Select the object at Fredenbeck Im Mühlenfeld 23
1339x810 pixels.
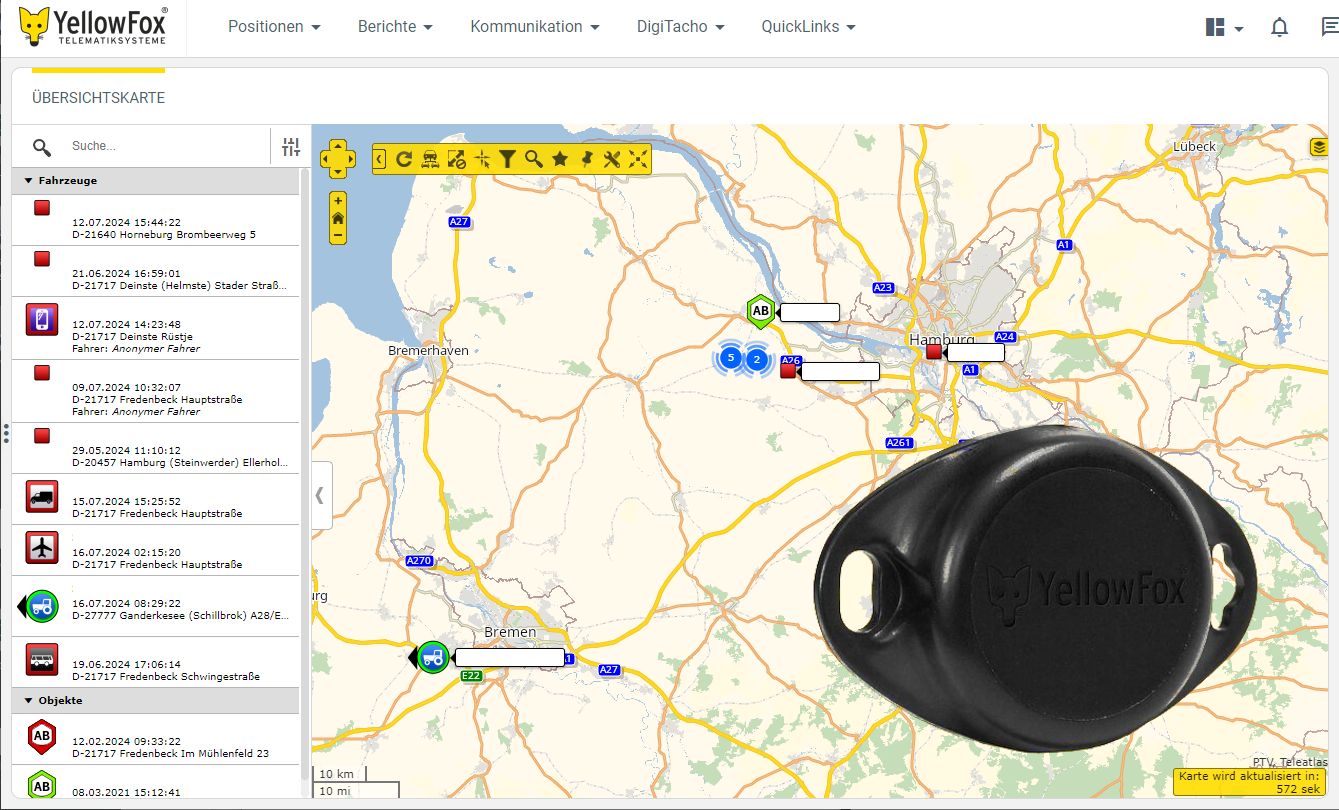(155, 739)
